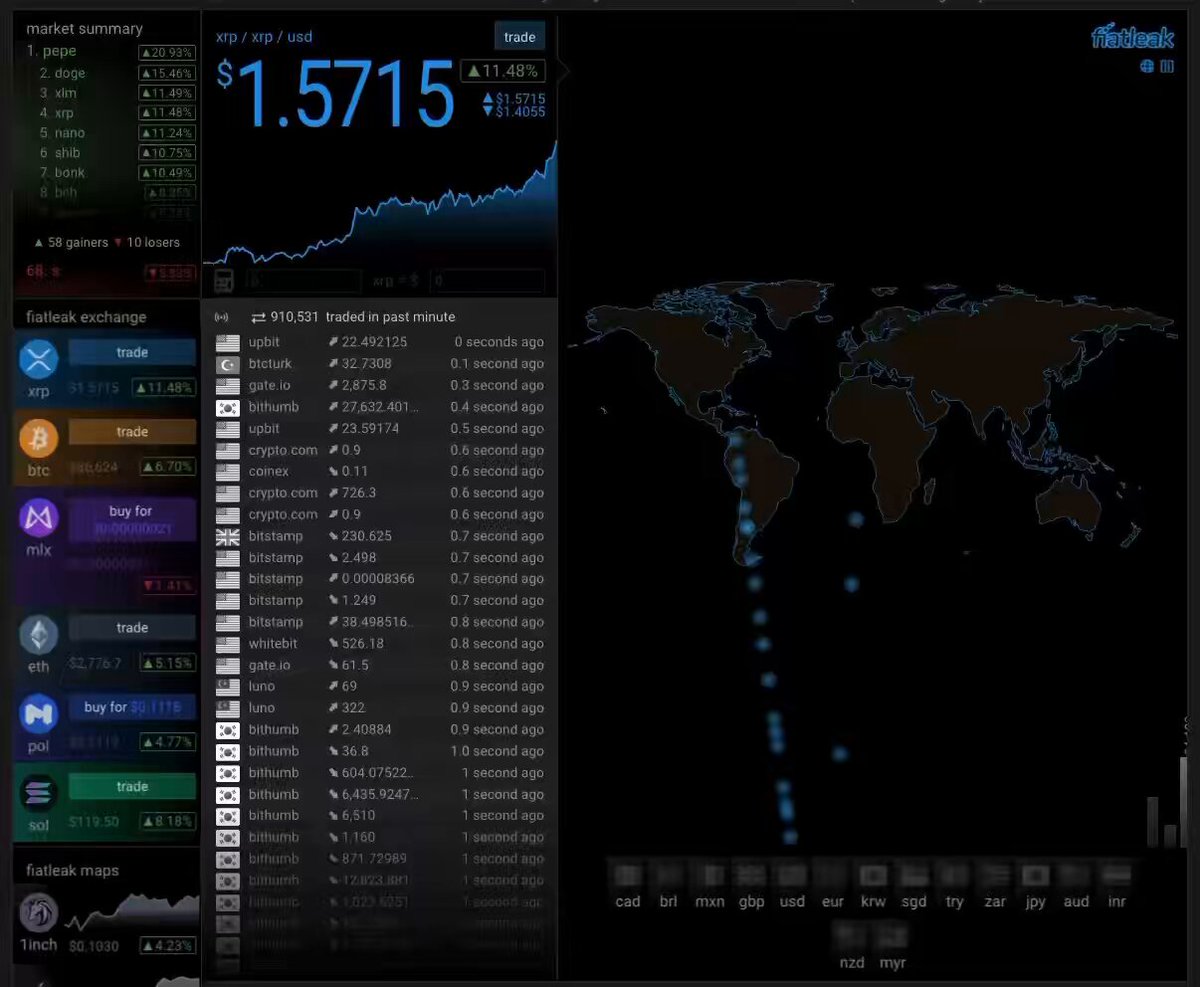The image size is (1200, 987).
Task: Click the xrp amount input field
Action: click(304, 281)
